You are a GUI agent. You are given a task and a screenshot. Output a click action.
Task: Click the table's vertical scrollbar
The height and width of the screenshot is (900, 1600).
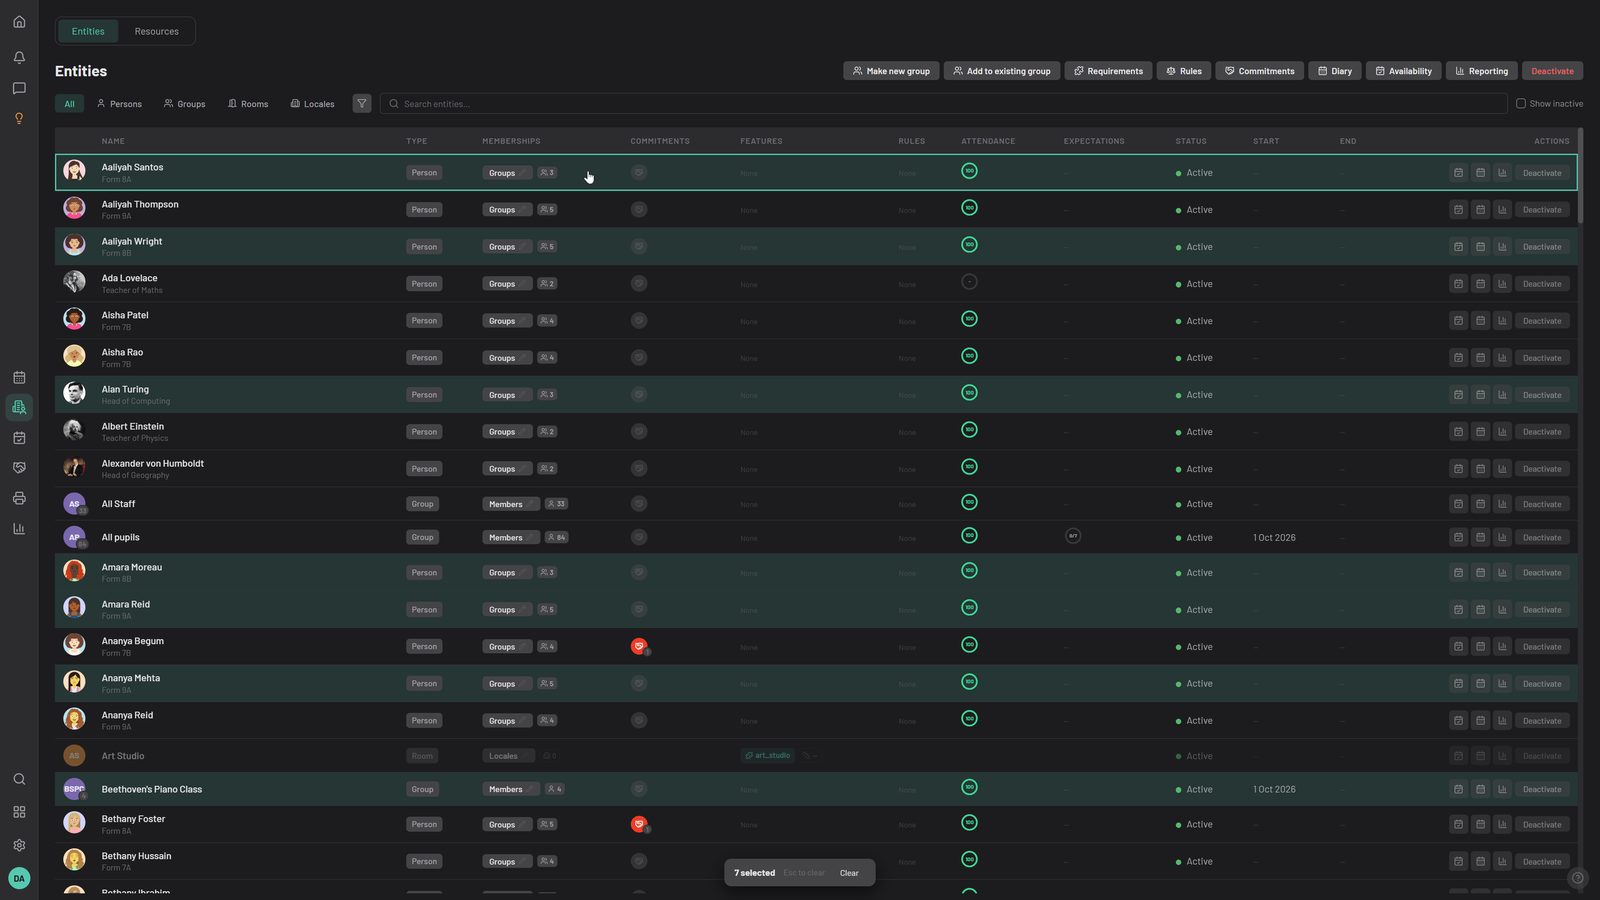point(1581,176)
